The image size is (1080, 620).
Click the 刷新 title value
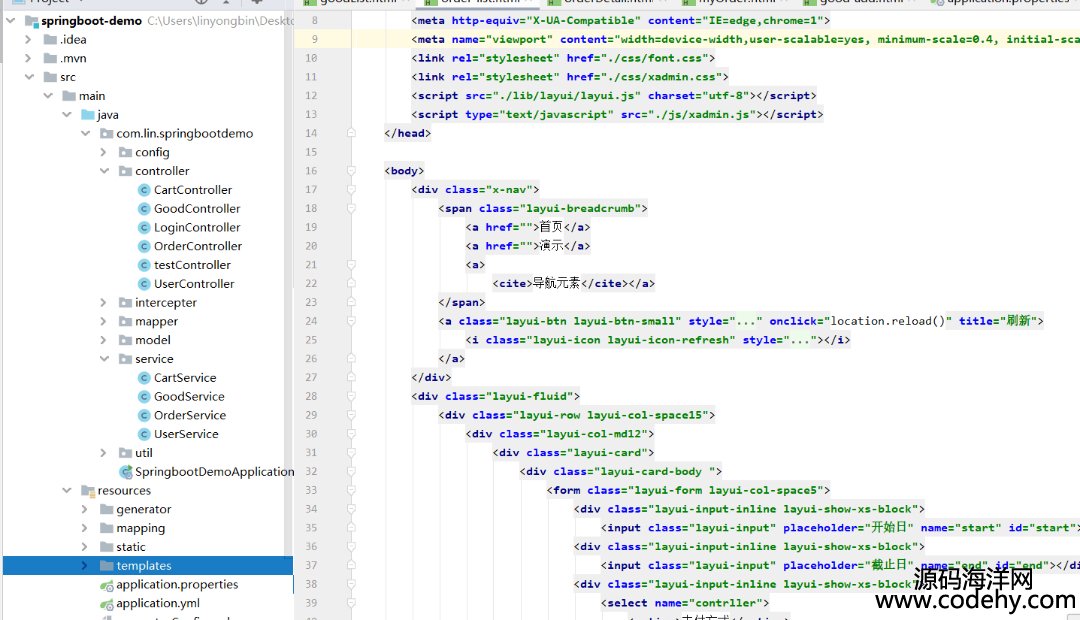pyautogui.click(x=1018, y=321)
